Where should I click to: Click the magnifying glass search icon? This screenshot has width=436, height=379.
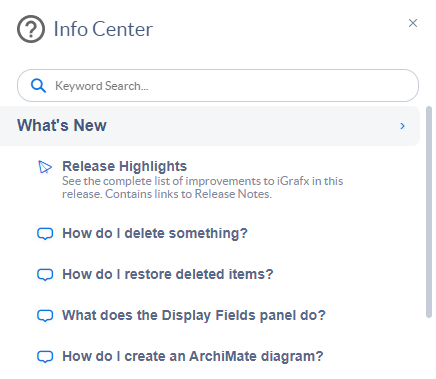click(x=38, y=86)
